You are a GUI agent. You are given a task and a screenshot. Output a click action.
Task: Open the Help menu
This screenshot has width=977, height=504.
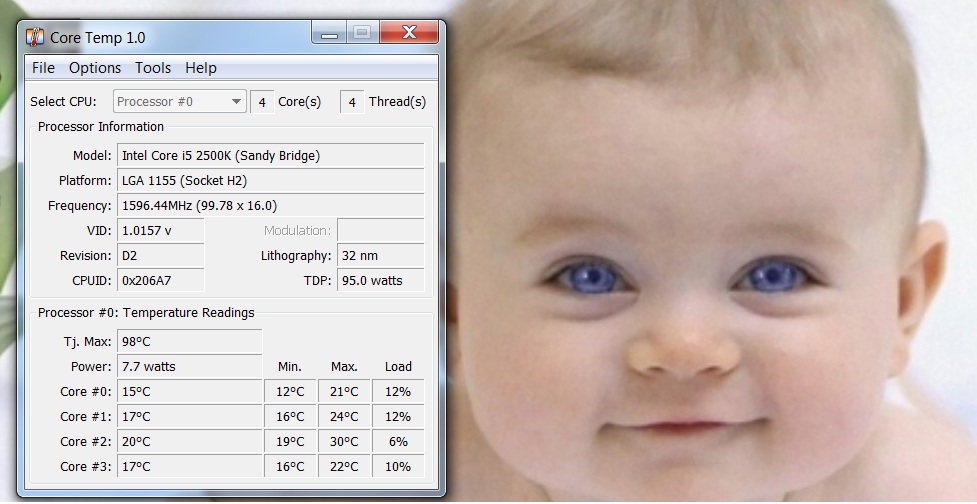[x=201, y=68]
